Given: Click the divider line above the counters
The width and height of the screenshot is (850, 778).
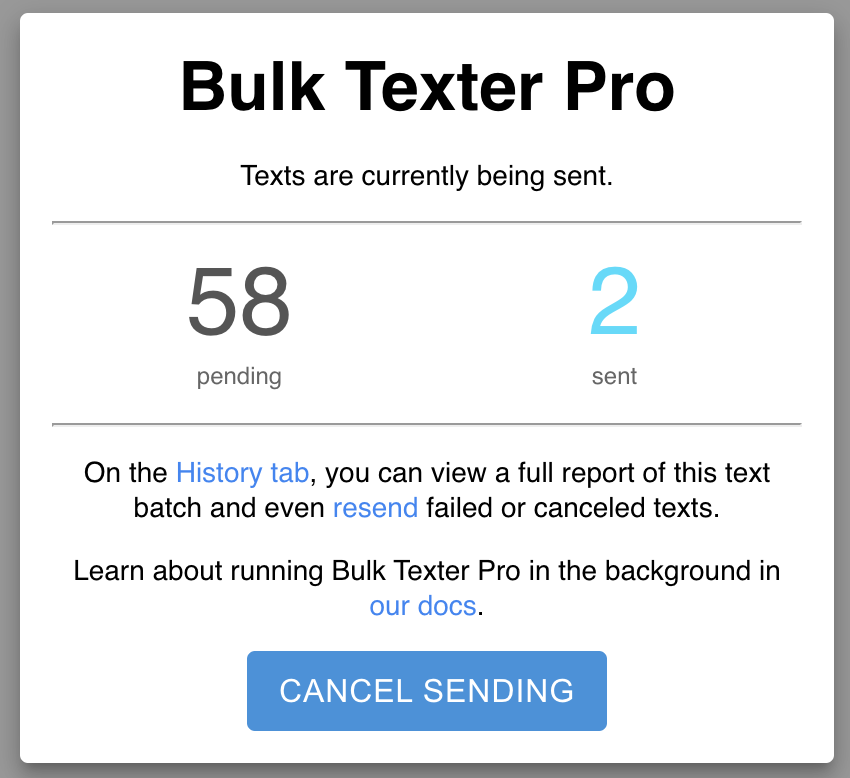Looking at the screenshot, I should [x=426, y=221].
